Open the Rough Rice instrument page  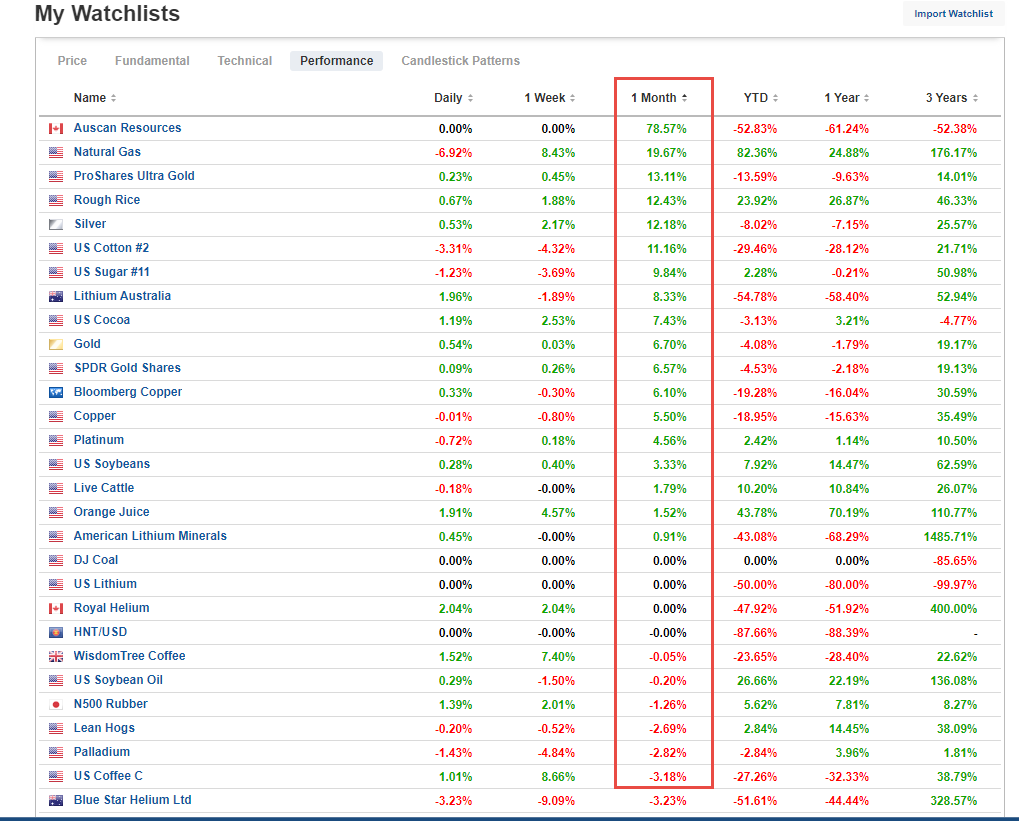[107, 200]
